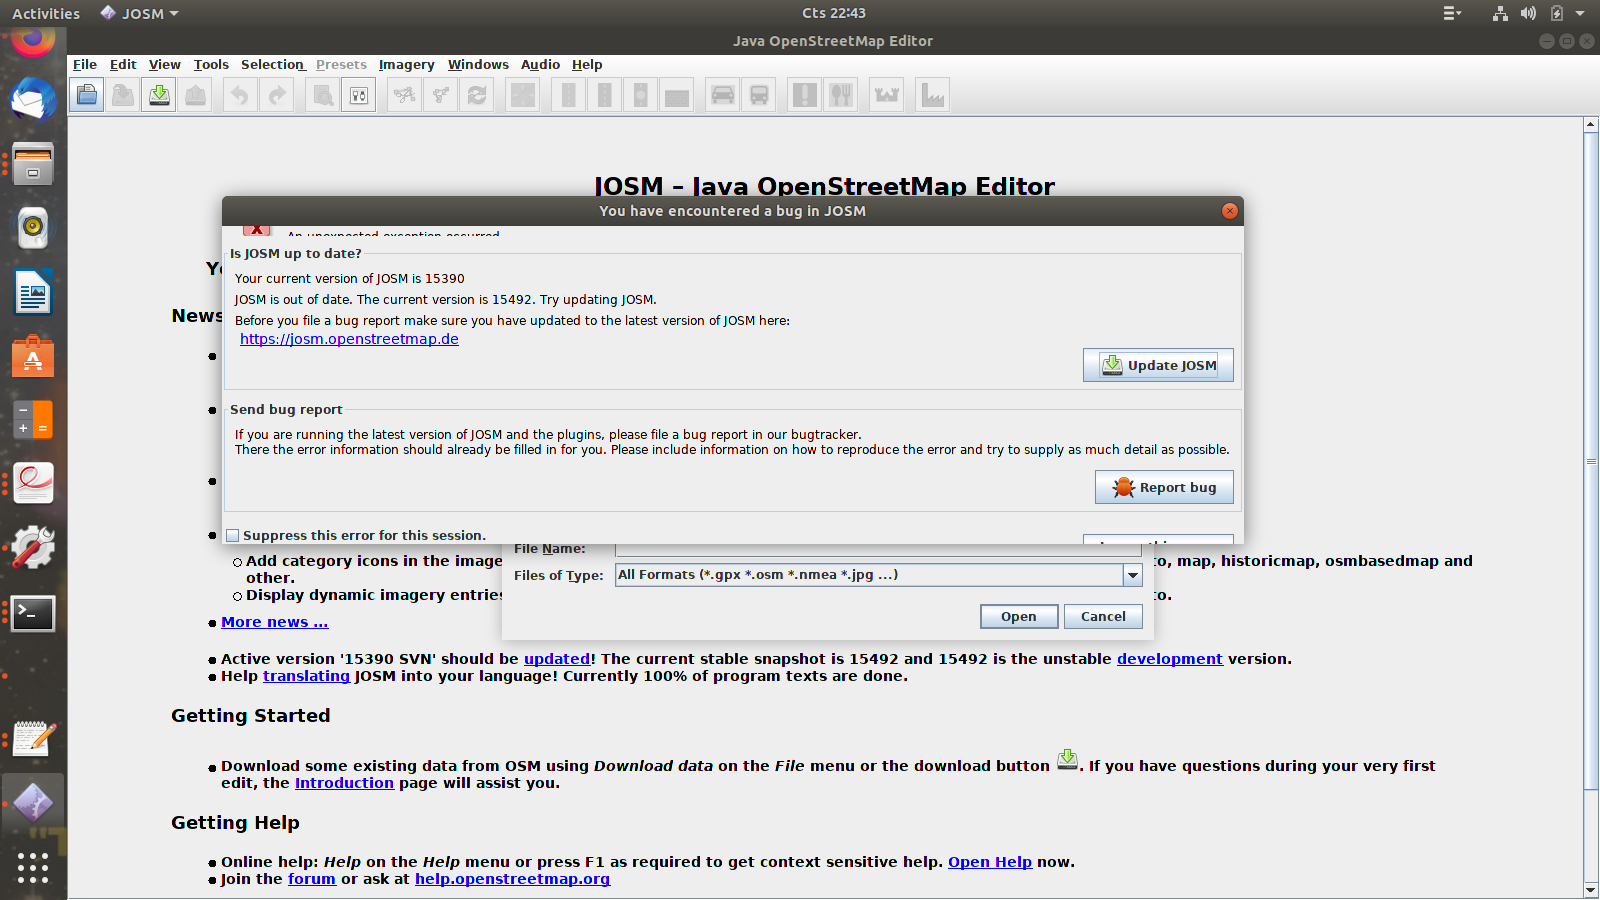Screen dimensions: 1600x900
Task: Open the More news link
Action: tap(275, 622)
